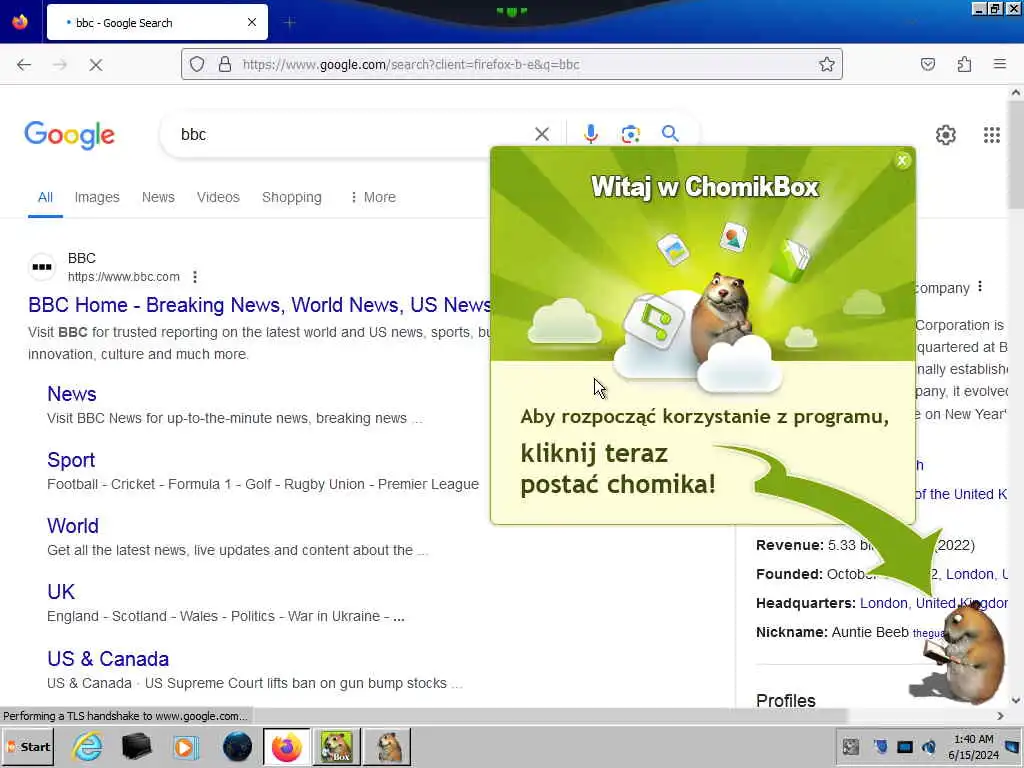
Task: Click the scrollbar up arrow
Action: [1016, 93]
